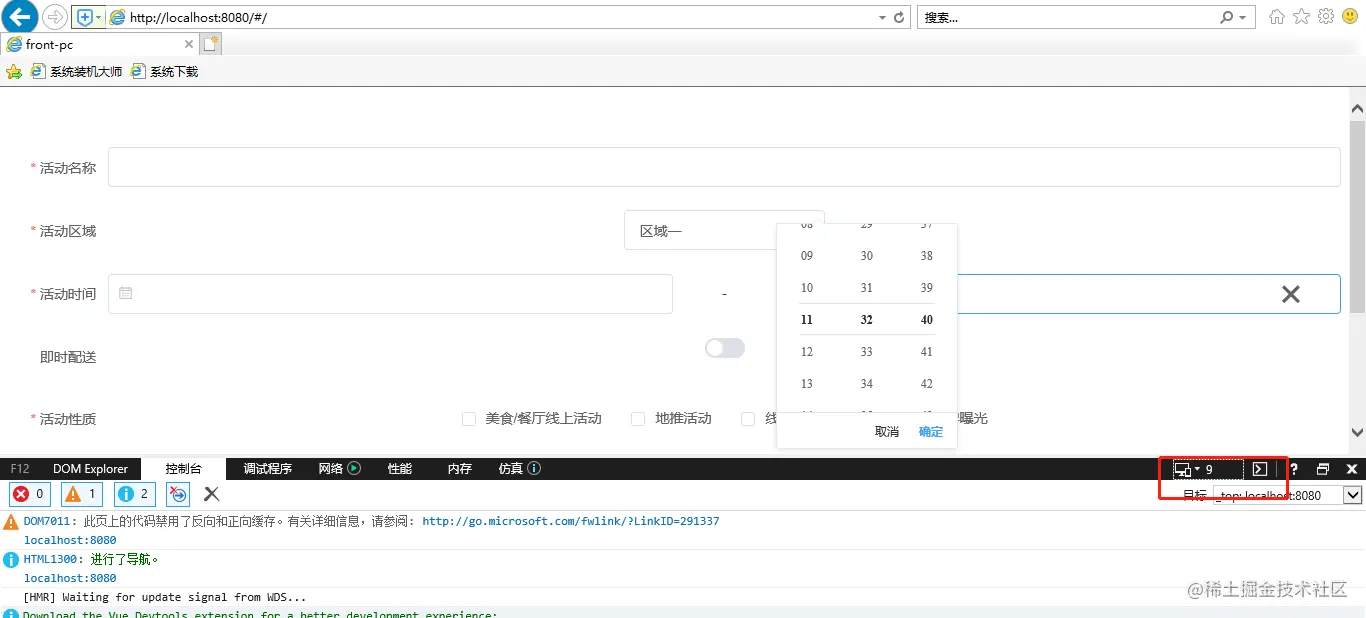Open the console drawer icon near devtools top right

[x=1259, y=468]
